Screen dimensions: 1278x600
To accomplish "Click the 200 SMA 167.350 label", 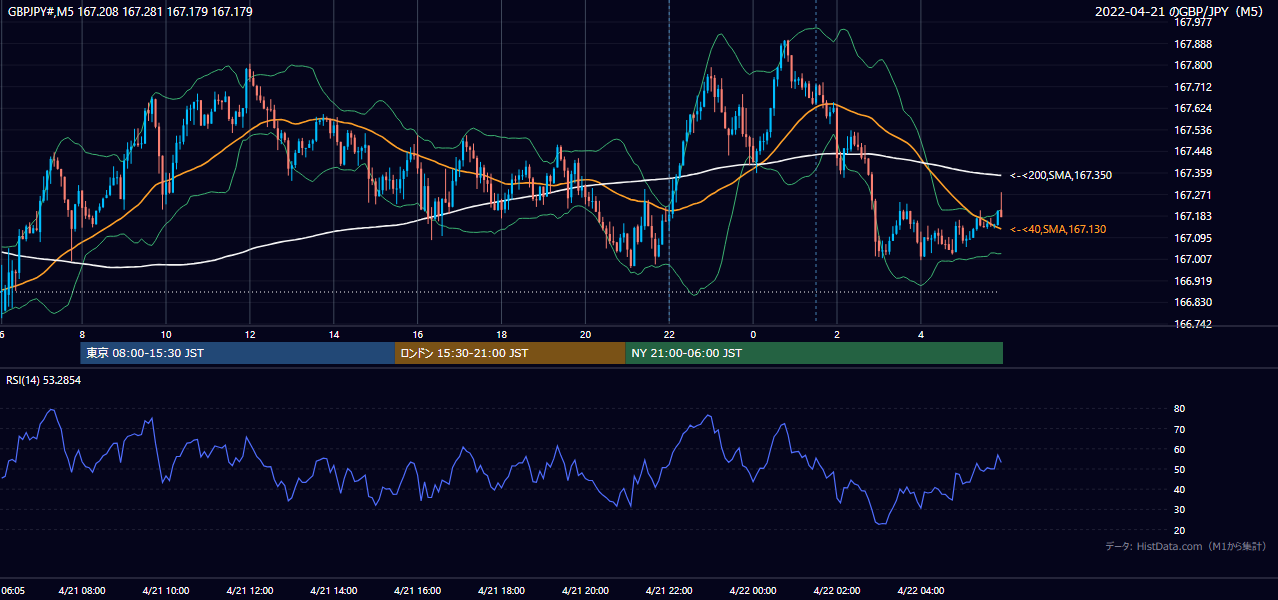I will click(x=1060, y=176).
